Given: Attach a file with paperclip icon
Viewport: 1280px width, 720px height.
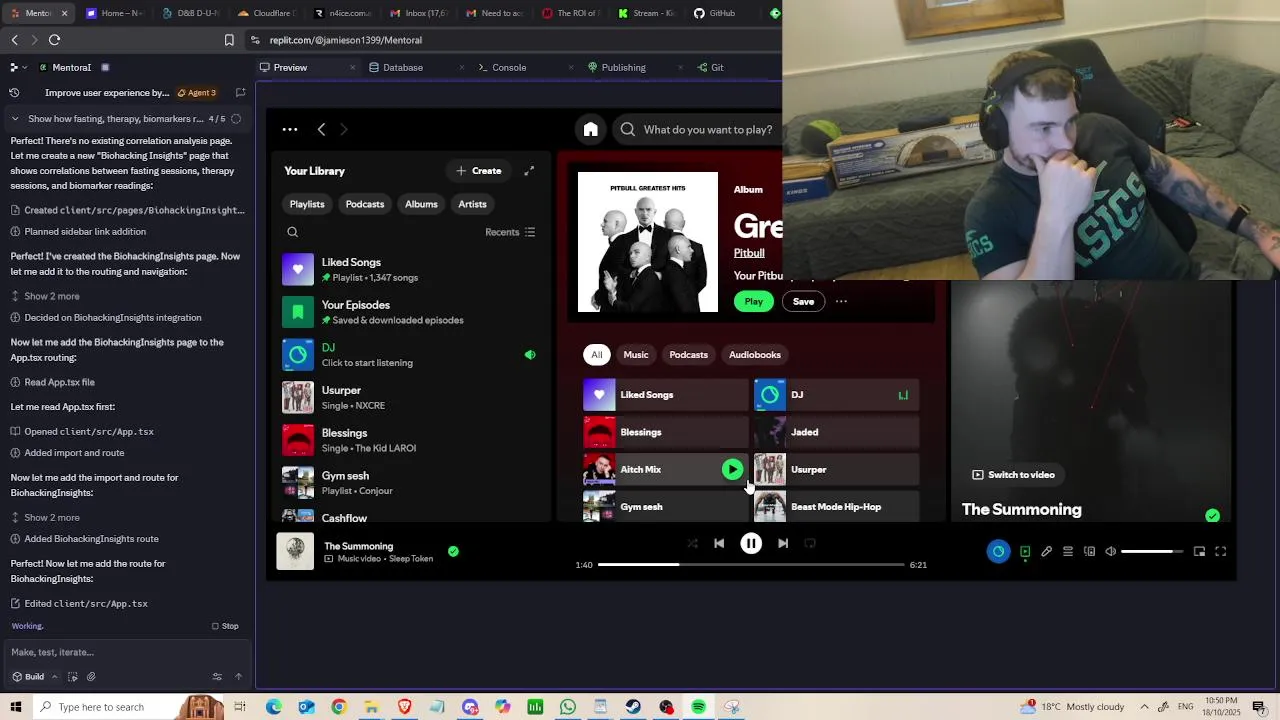Looking at the screenshot, I should [x=91, y=677].
